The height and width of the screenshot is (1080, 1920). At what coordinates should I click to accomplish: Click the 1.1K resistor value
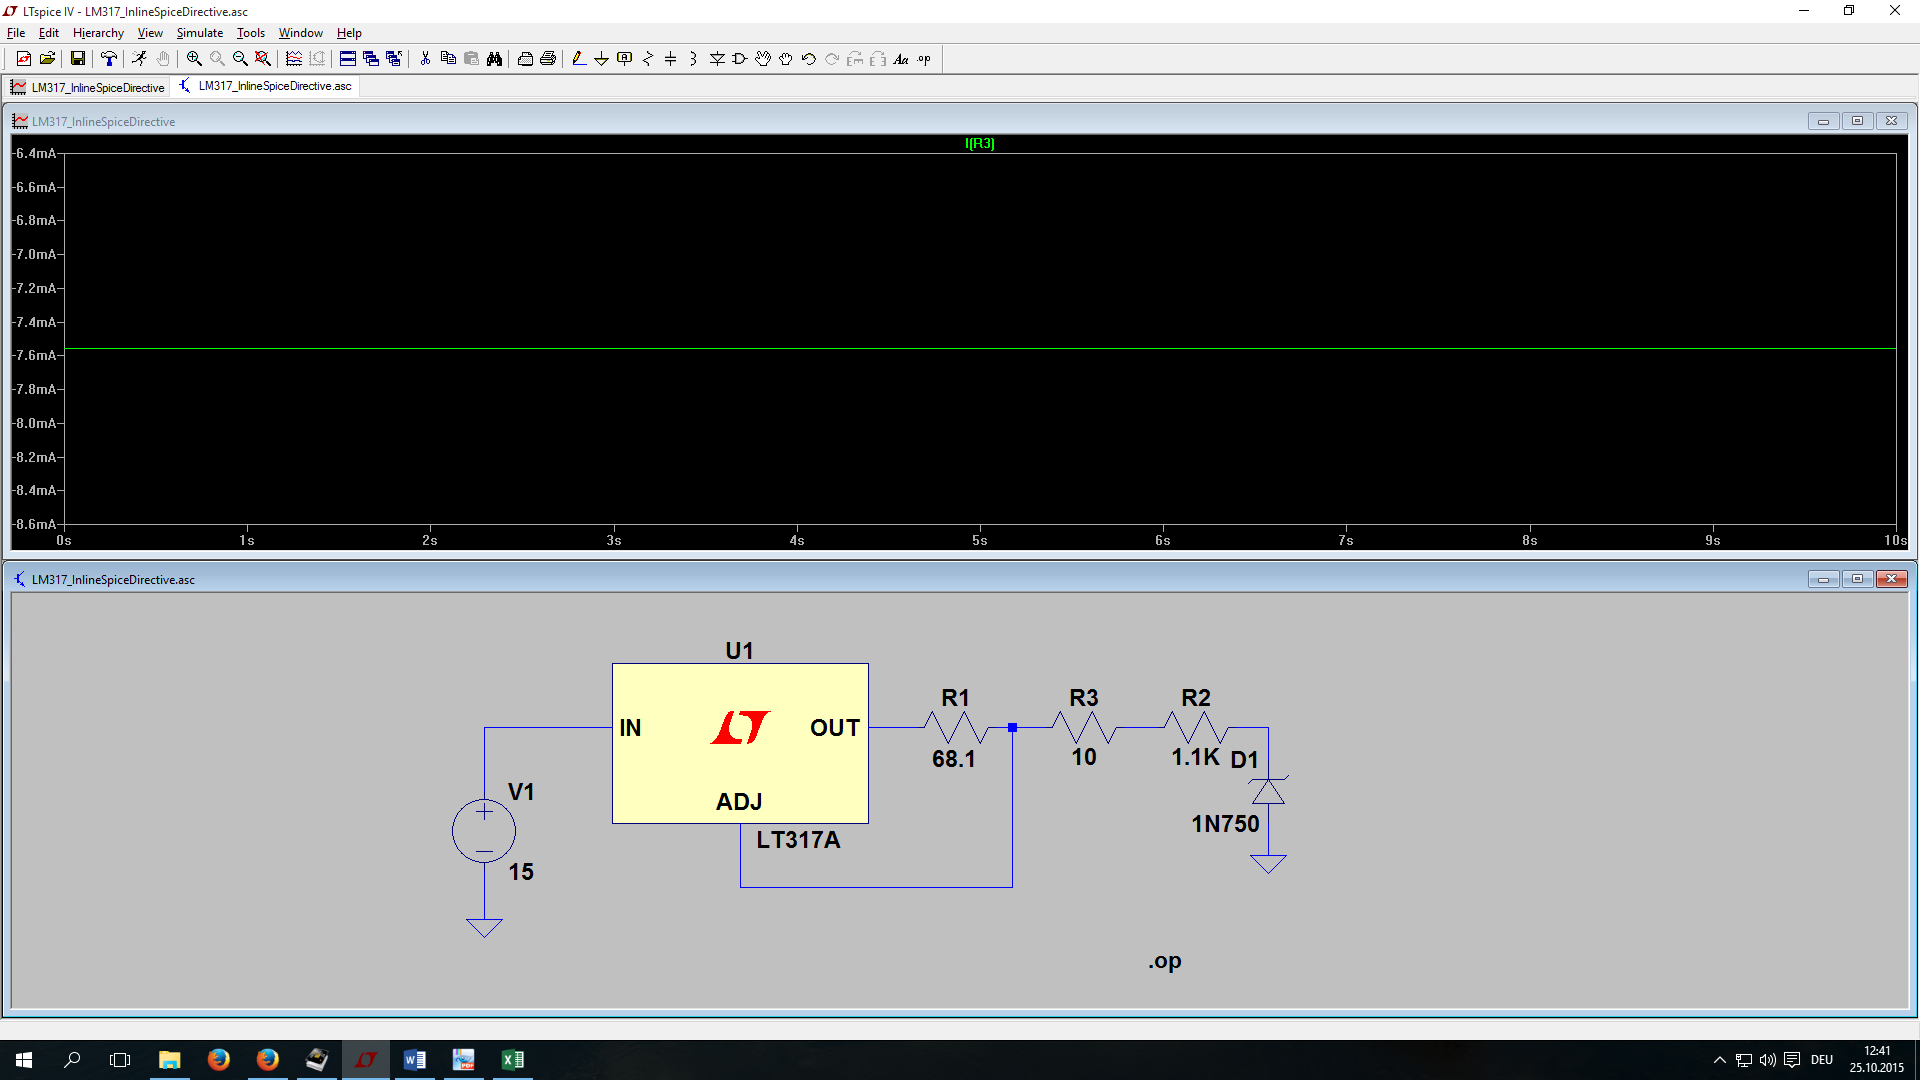[x=1195, y=757]
